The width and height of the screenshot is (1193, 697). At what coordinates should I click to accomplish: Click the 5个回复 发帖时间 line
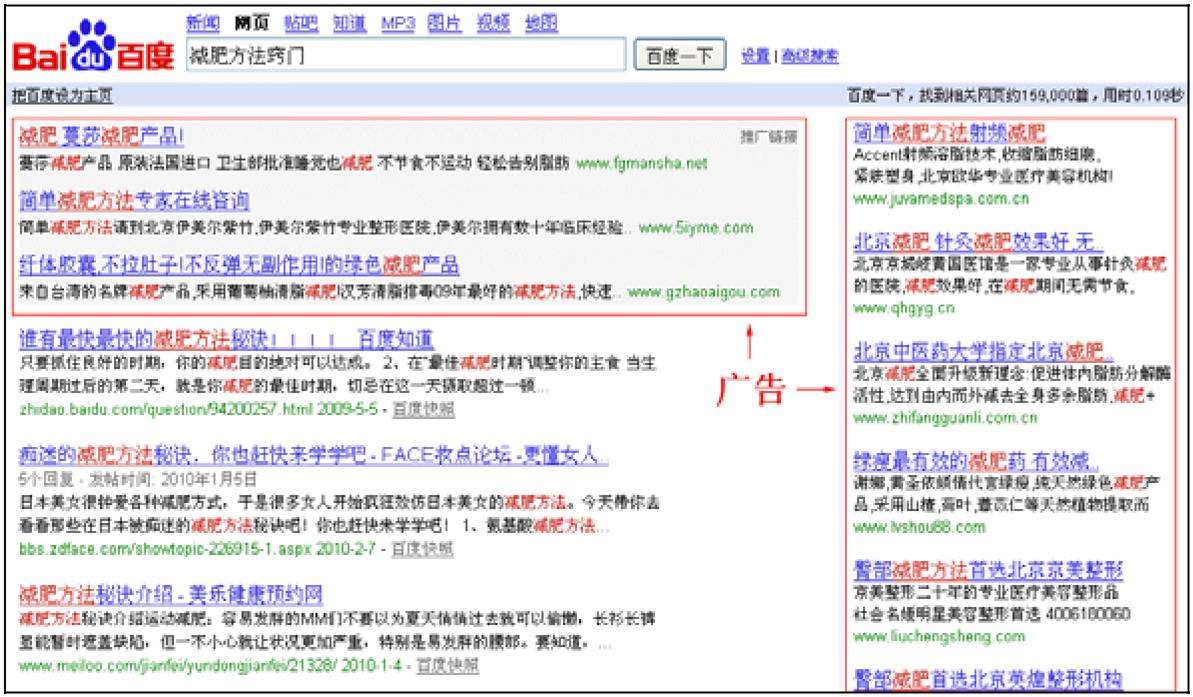[138, 480]
